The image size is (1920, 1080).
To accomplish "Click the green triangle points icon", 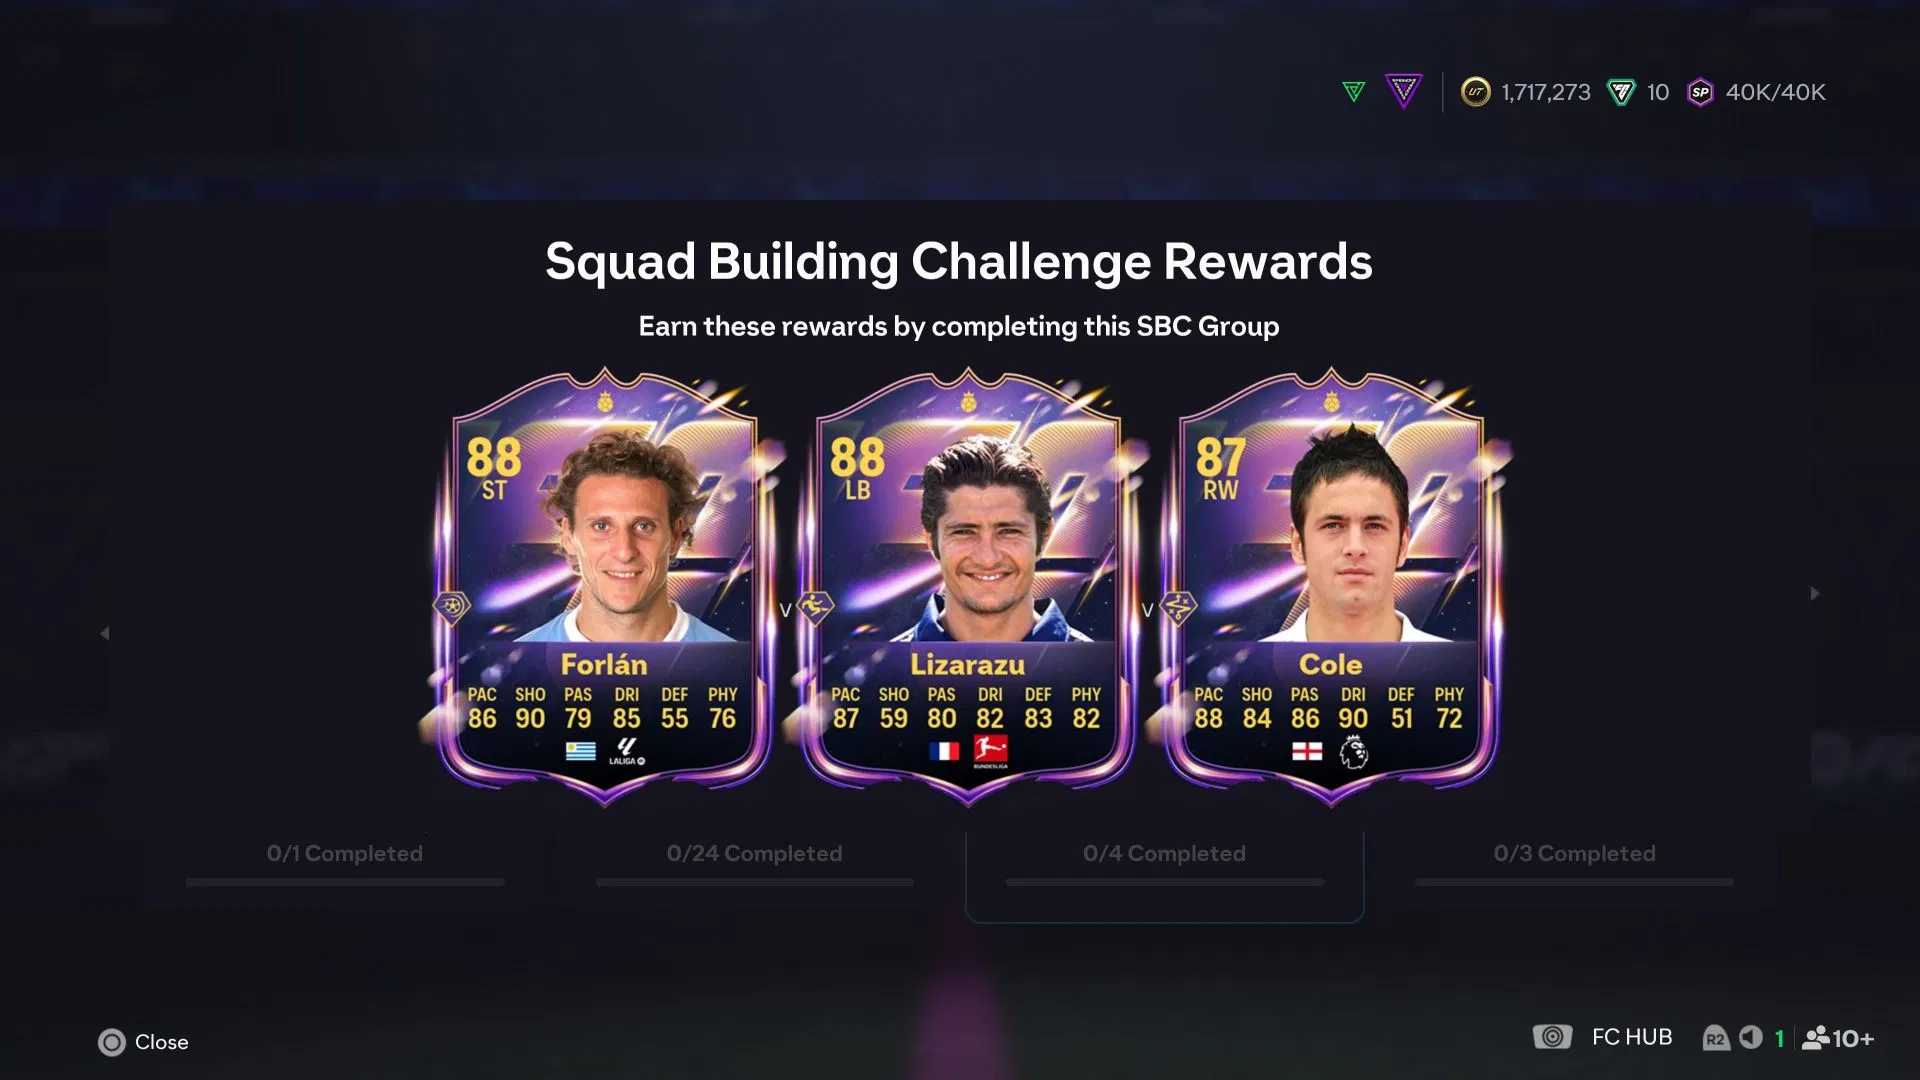I will [x=1353, y=92].
